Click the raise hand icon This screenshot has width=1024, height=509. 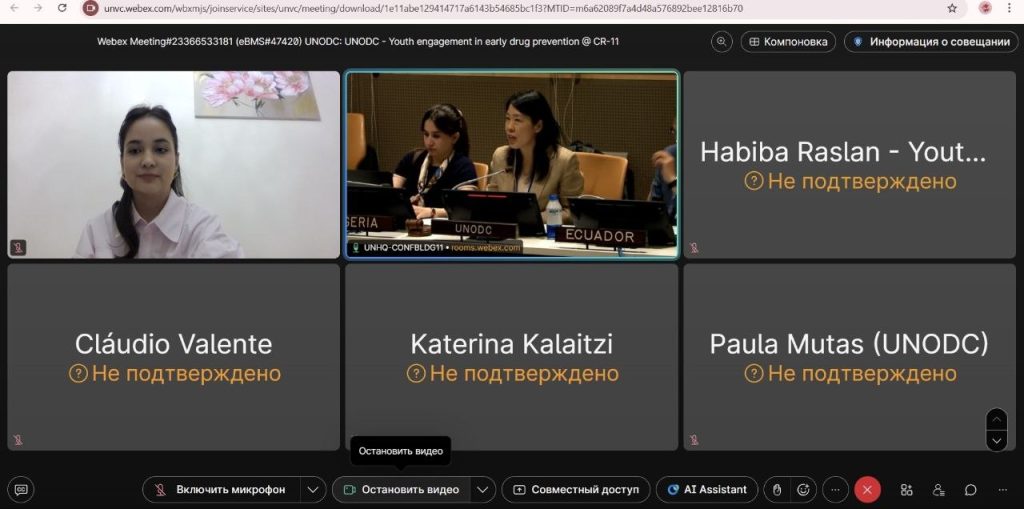[x=777, y=489]
